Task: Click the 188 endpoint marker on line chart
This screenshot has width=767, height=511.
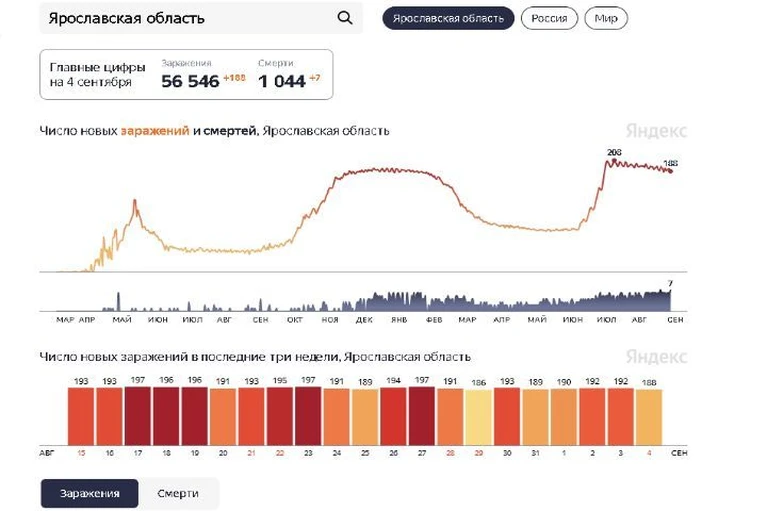Action: (x=670, y=171)
